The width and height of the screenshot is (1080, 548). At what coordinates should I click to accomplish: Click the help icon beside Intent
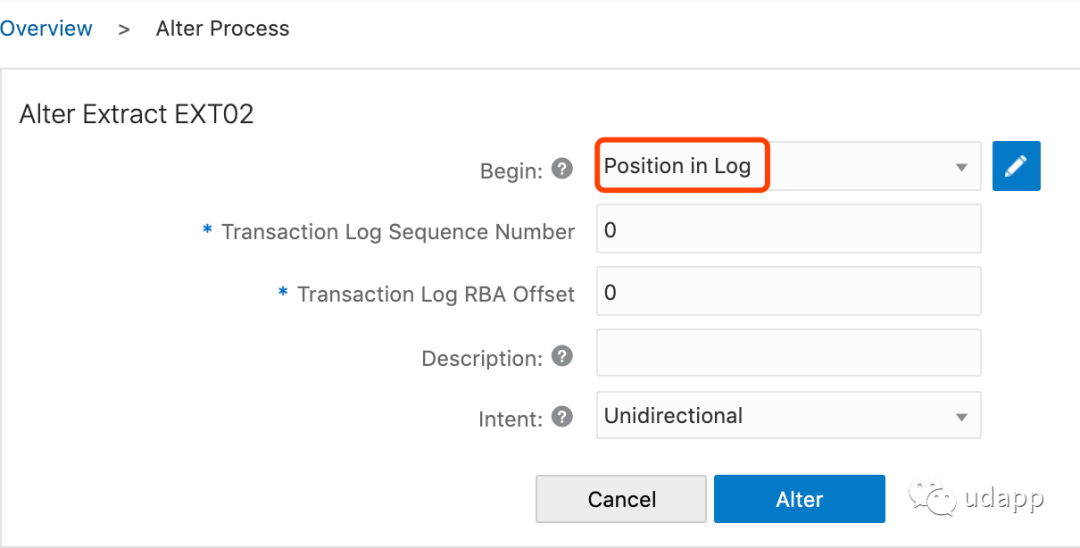pos(563,417)
